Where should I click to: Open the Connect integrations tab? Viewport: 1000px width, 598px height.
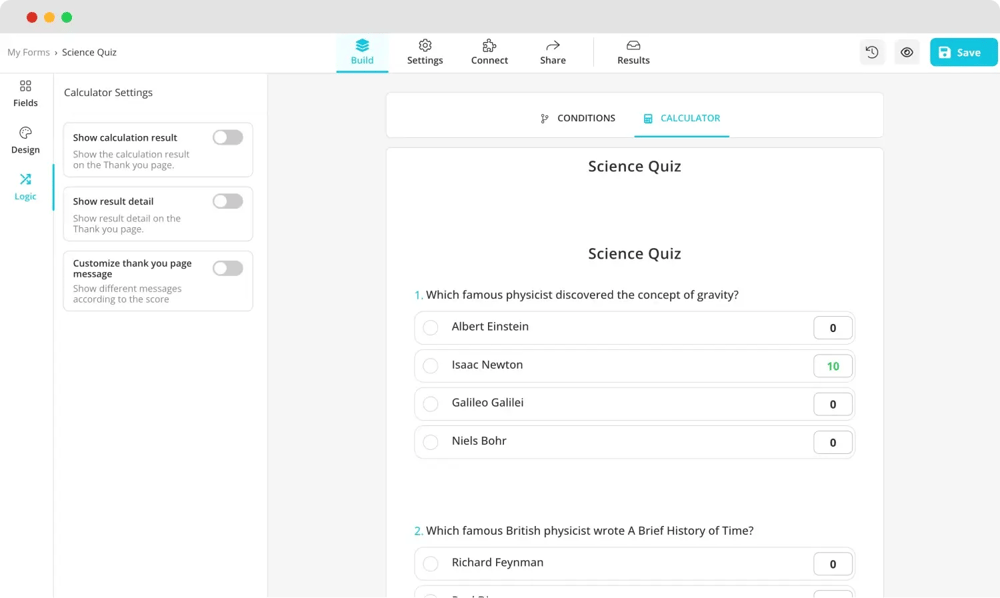489,52
